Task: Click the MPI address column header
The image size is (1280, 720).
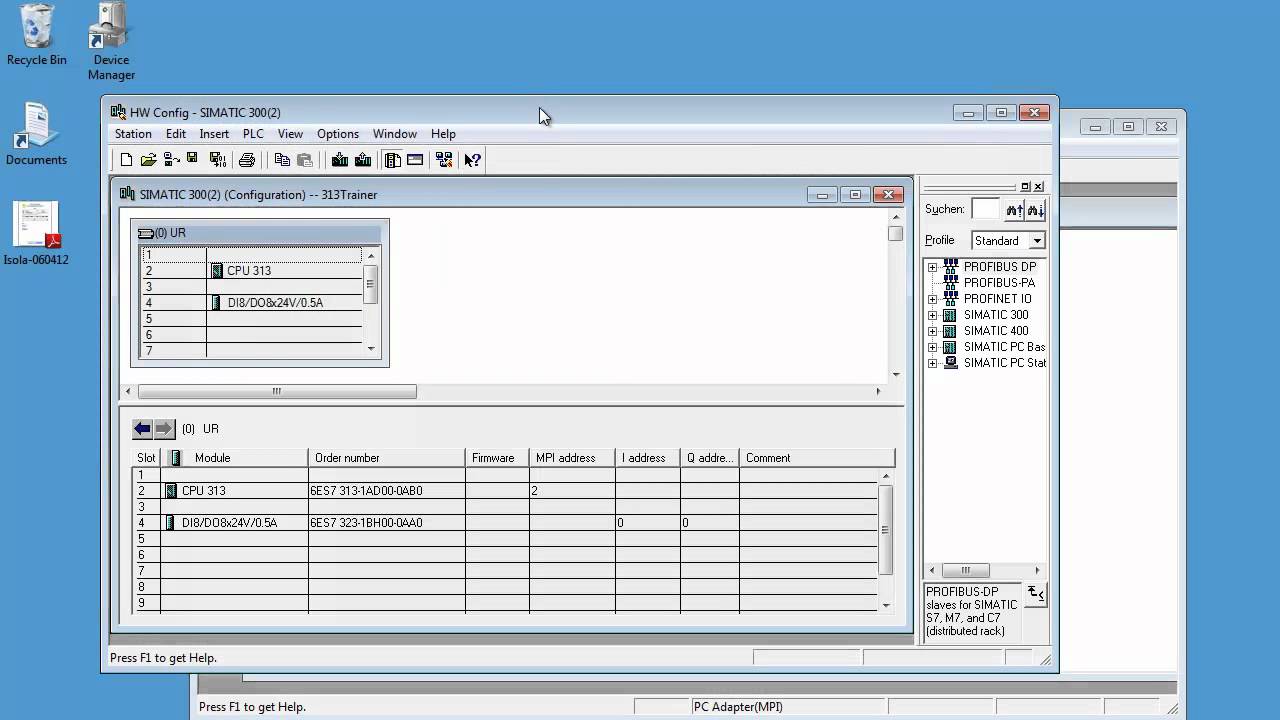Action: 572,458
